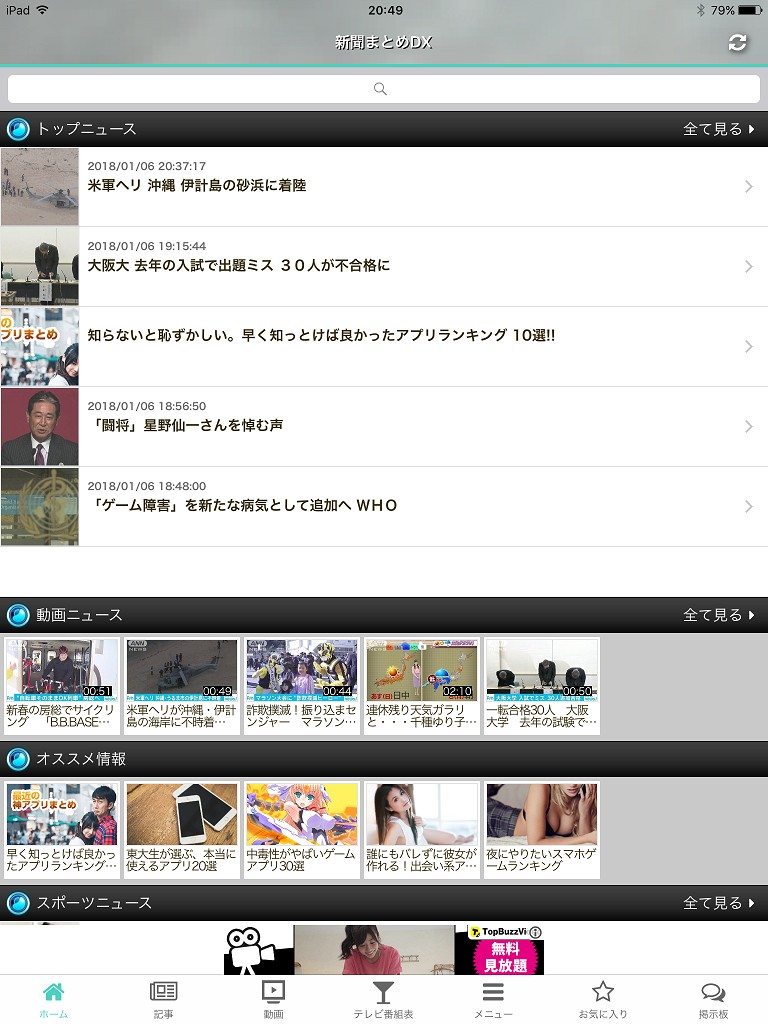Screen dimensions: 768x1024
Task: Play the 00:51 cycling video thumbnail
Action: click(x=62, y=669)
